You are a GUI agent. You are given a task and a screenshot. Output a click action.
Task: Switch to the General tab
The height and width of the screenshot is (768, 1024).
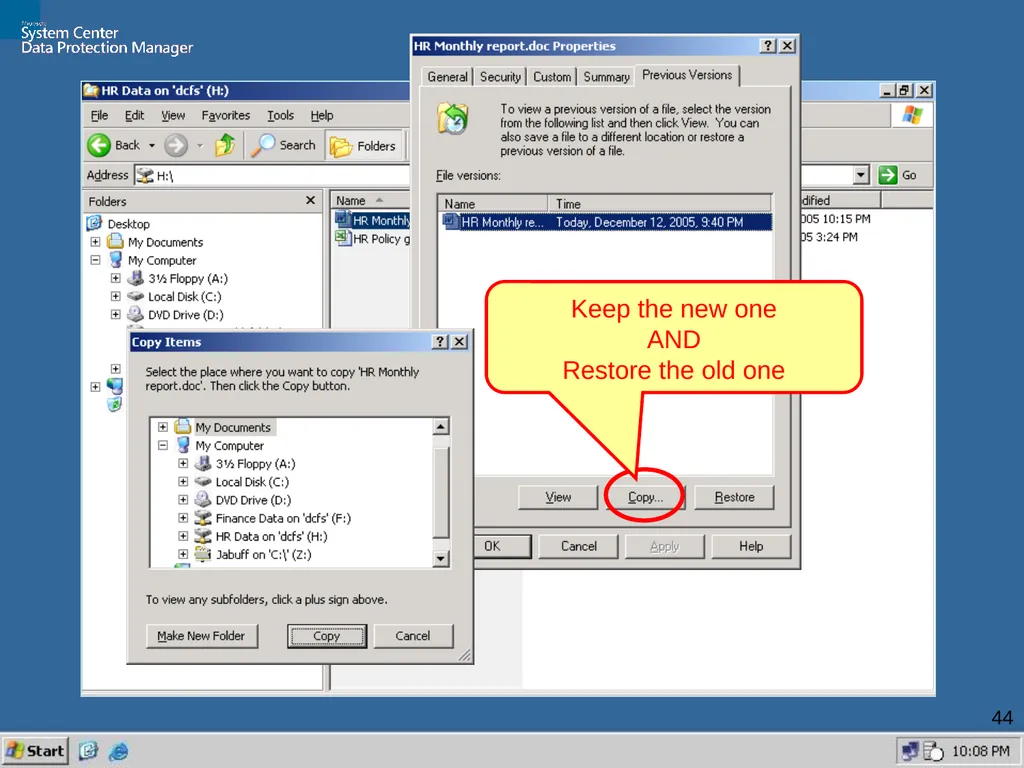[447, 77]
